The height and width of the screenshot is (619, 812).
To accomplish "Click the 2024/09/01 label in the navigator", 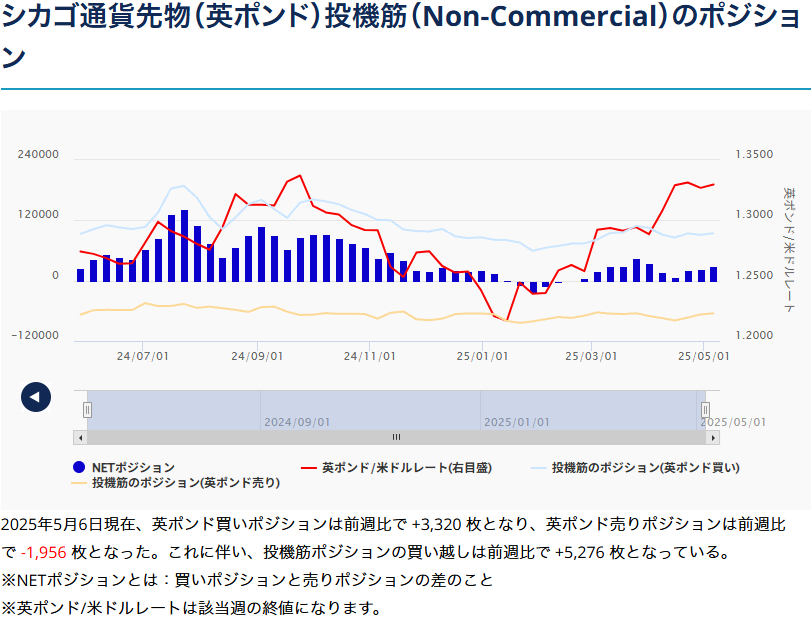I will (x=297, y=422).
